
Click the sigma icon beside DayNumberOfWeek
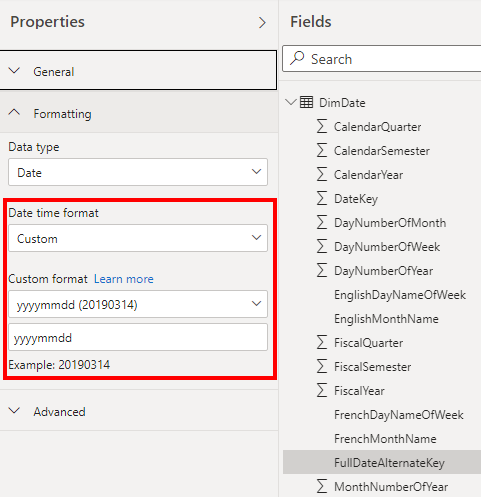pos(322,246)
